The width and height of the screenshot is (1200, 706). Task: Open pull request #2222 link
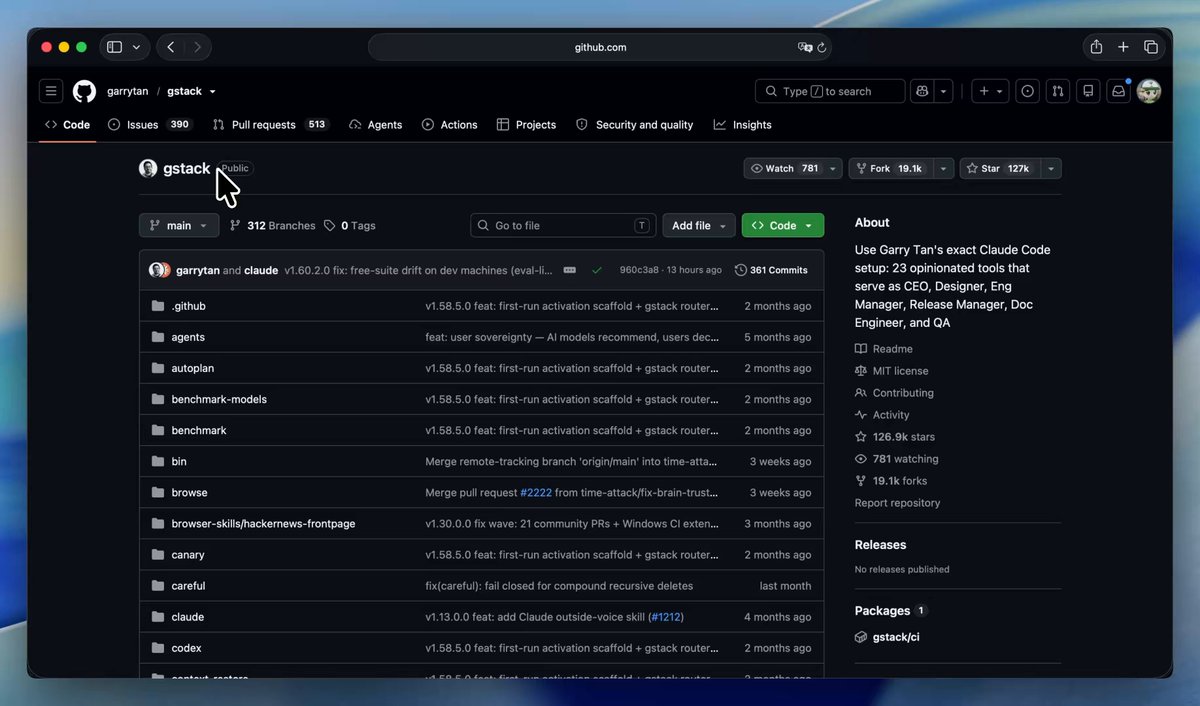(538, 493)
